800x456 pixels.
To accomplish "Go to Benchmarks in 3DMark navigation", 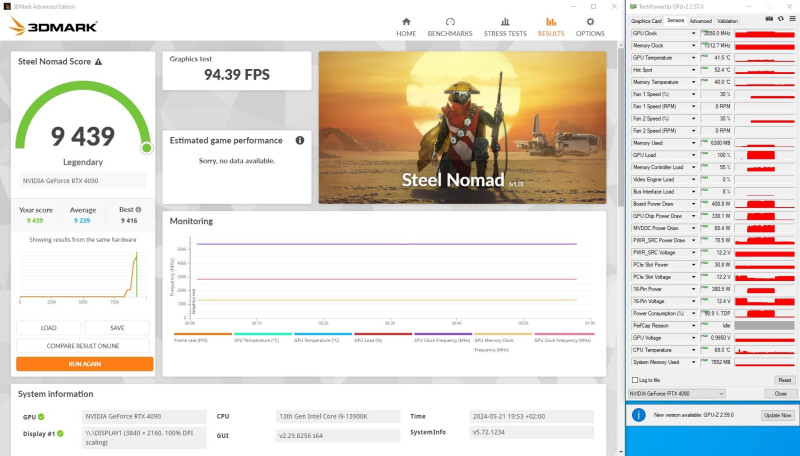I will (450, 27).
